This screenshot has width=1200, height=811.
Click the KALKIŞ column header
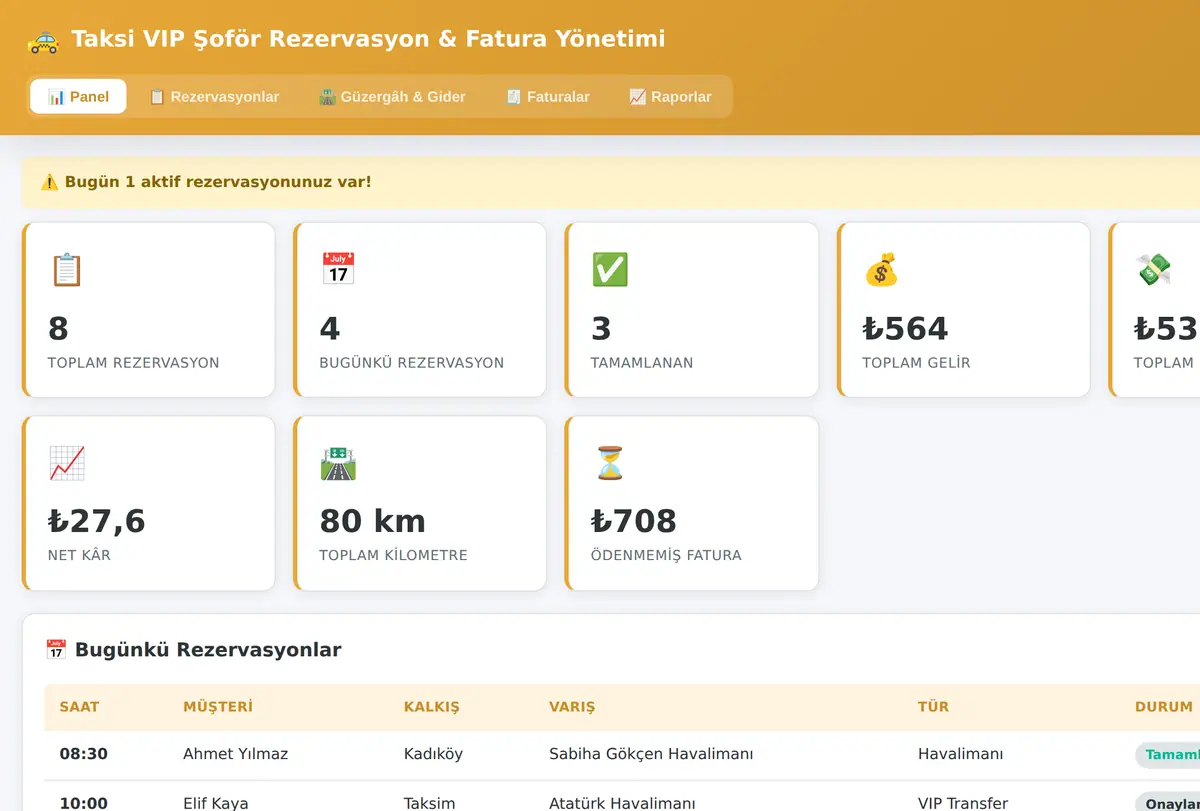pyautogui.click(x=431, y=707)
